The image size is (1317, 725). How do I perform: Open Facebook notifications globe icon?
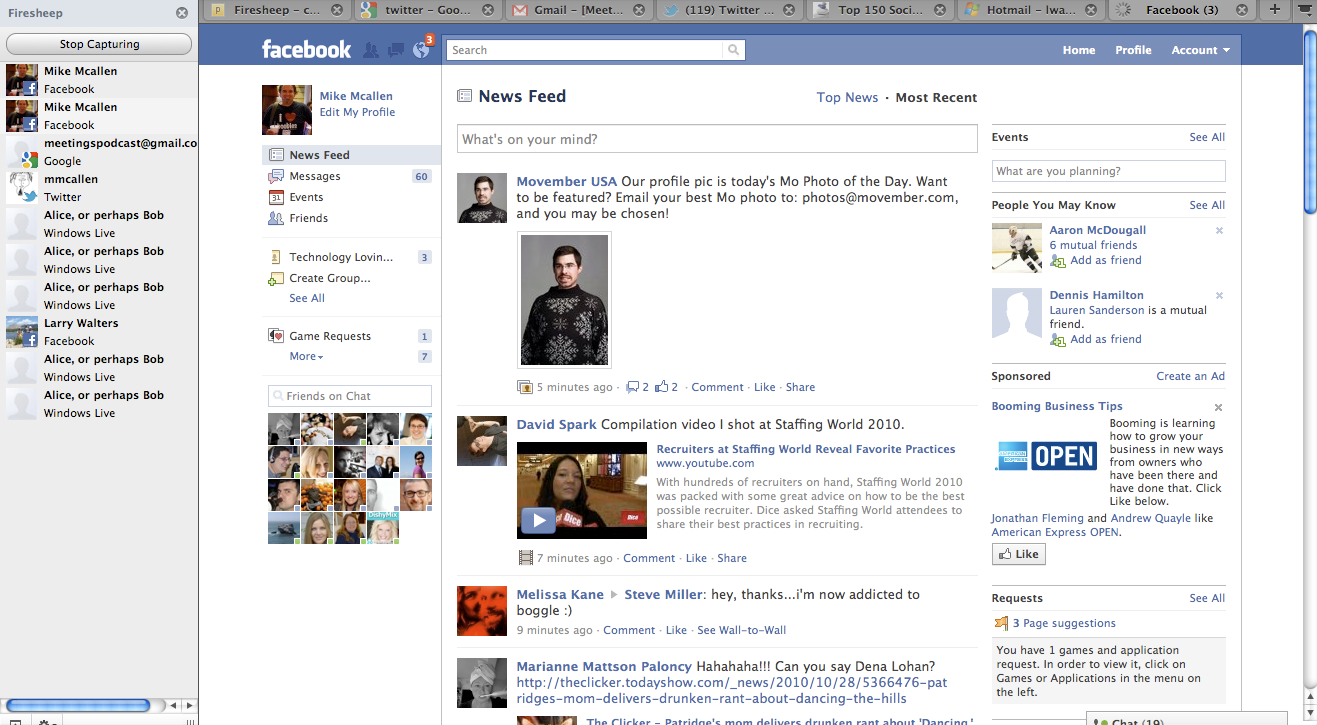[x=421, y=50]
